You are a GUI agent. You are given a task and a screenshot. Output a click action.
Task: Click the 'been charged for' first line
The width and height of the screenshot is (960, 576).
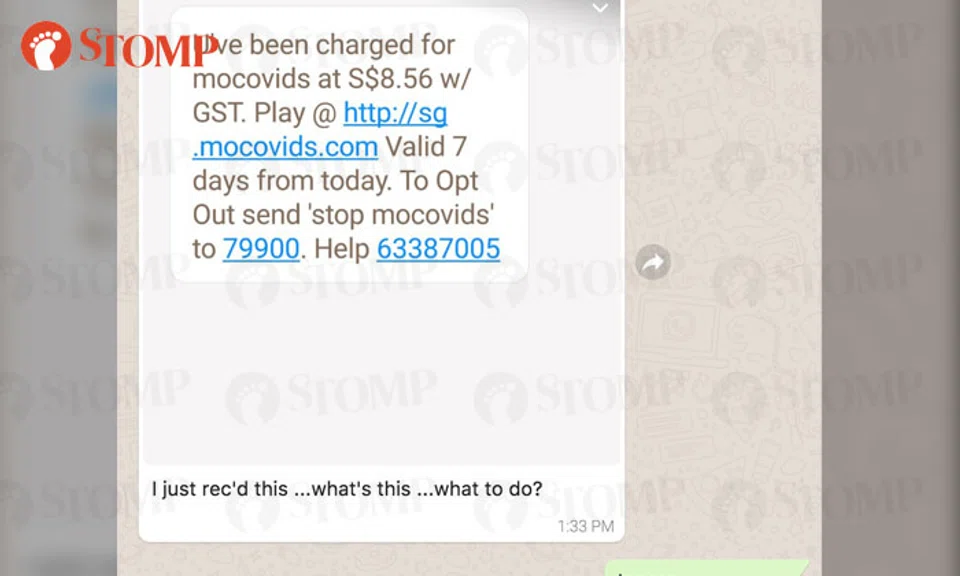(352, 45)
